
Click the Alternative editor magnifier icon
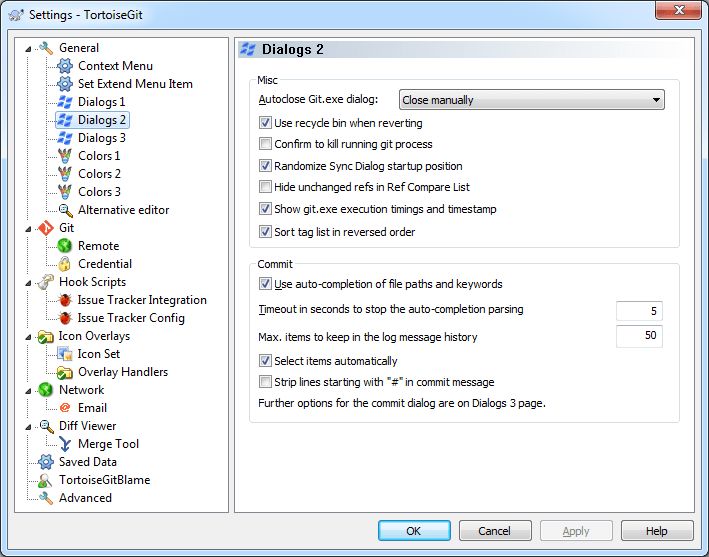65,210
